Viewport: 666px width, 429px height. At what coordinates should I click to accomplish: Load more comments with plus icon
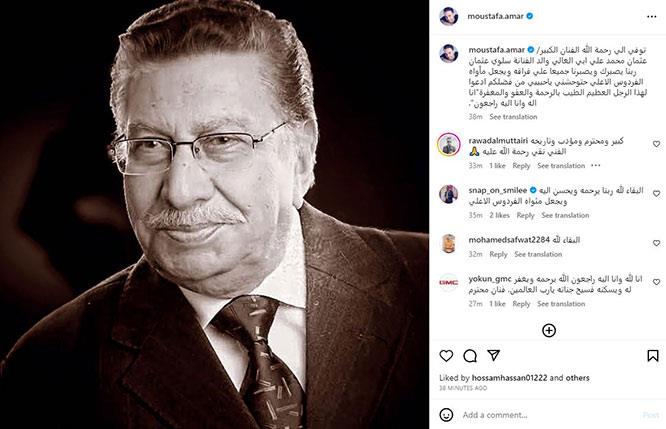pos(549,330)
